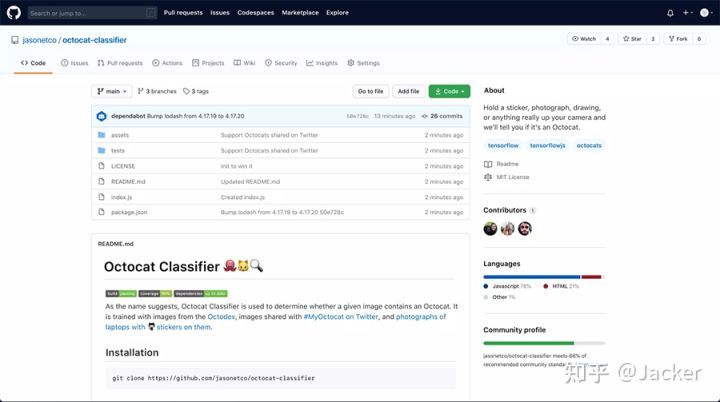Click the Community profile progress bar
The width and height of the screenshot is (720, 402).
[544, 343]
